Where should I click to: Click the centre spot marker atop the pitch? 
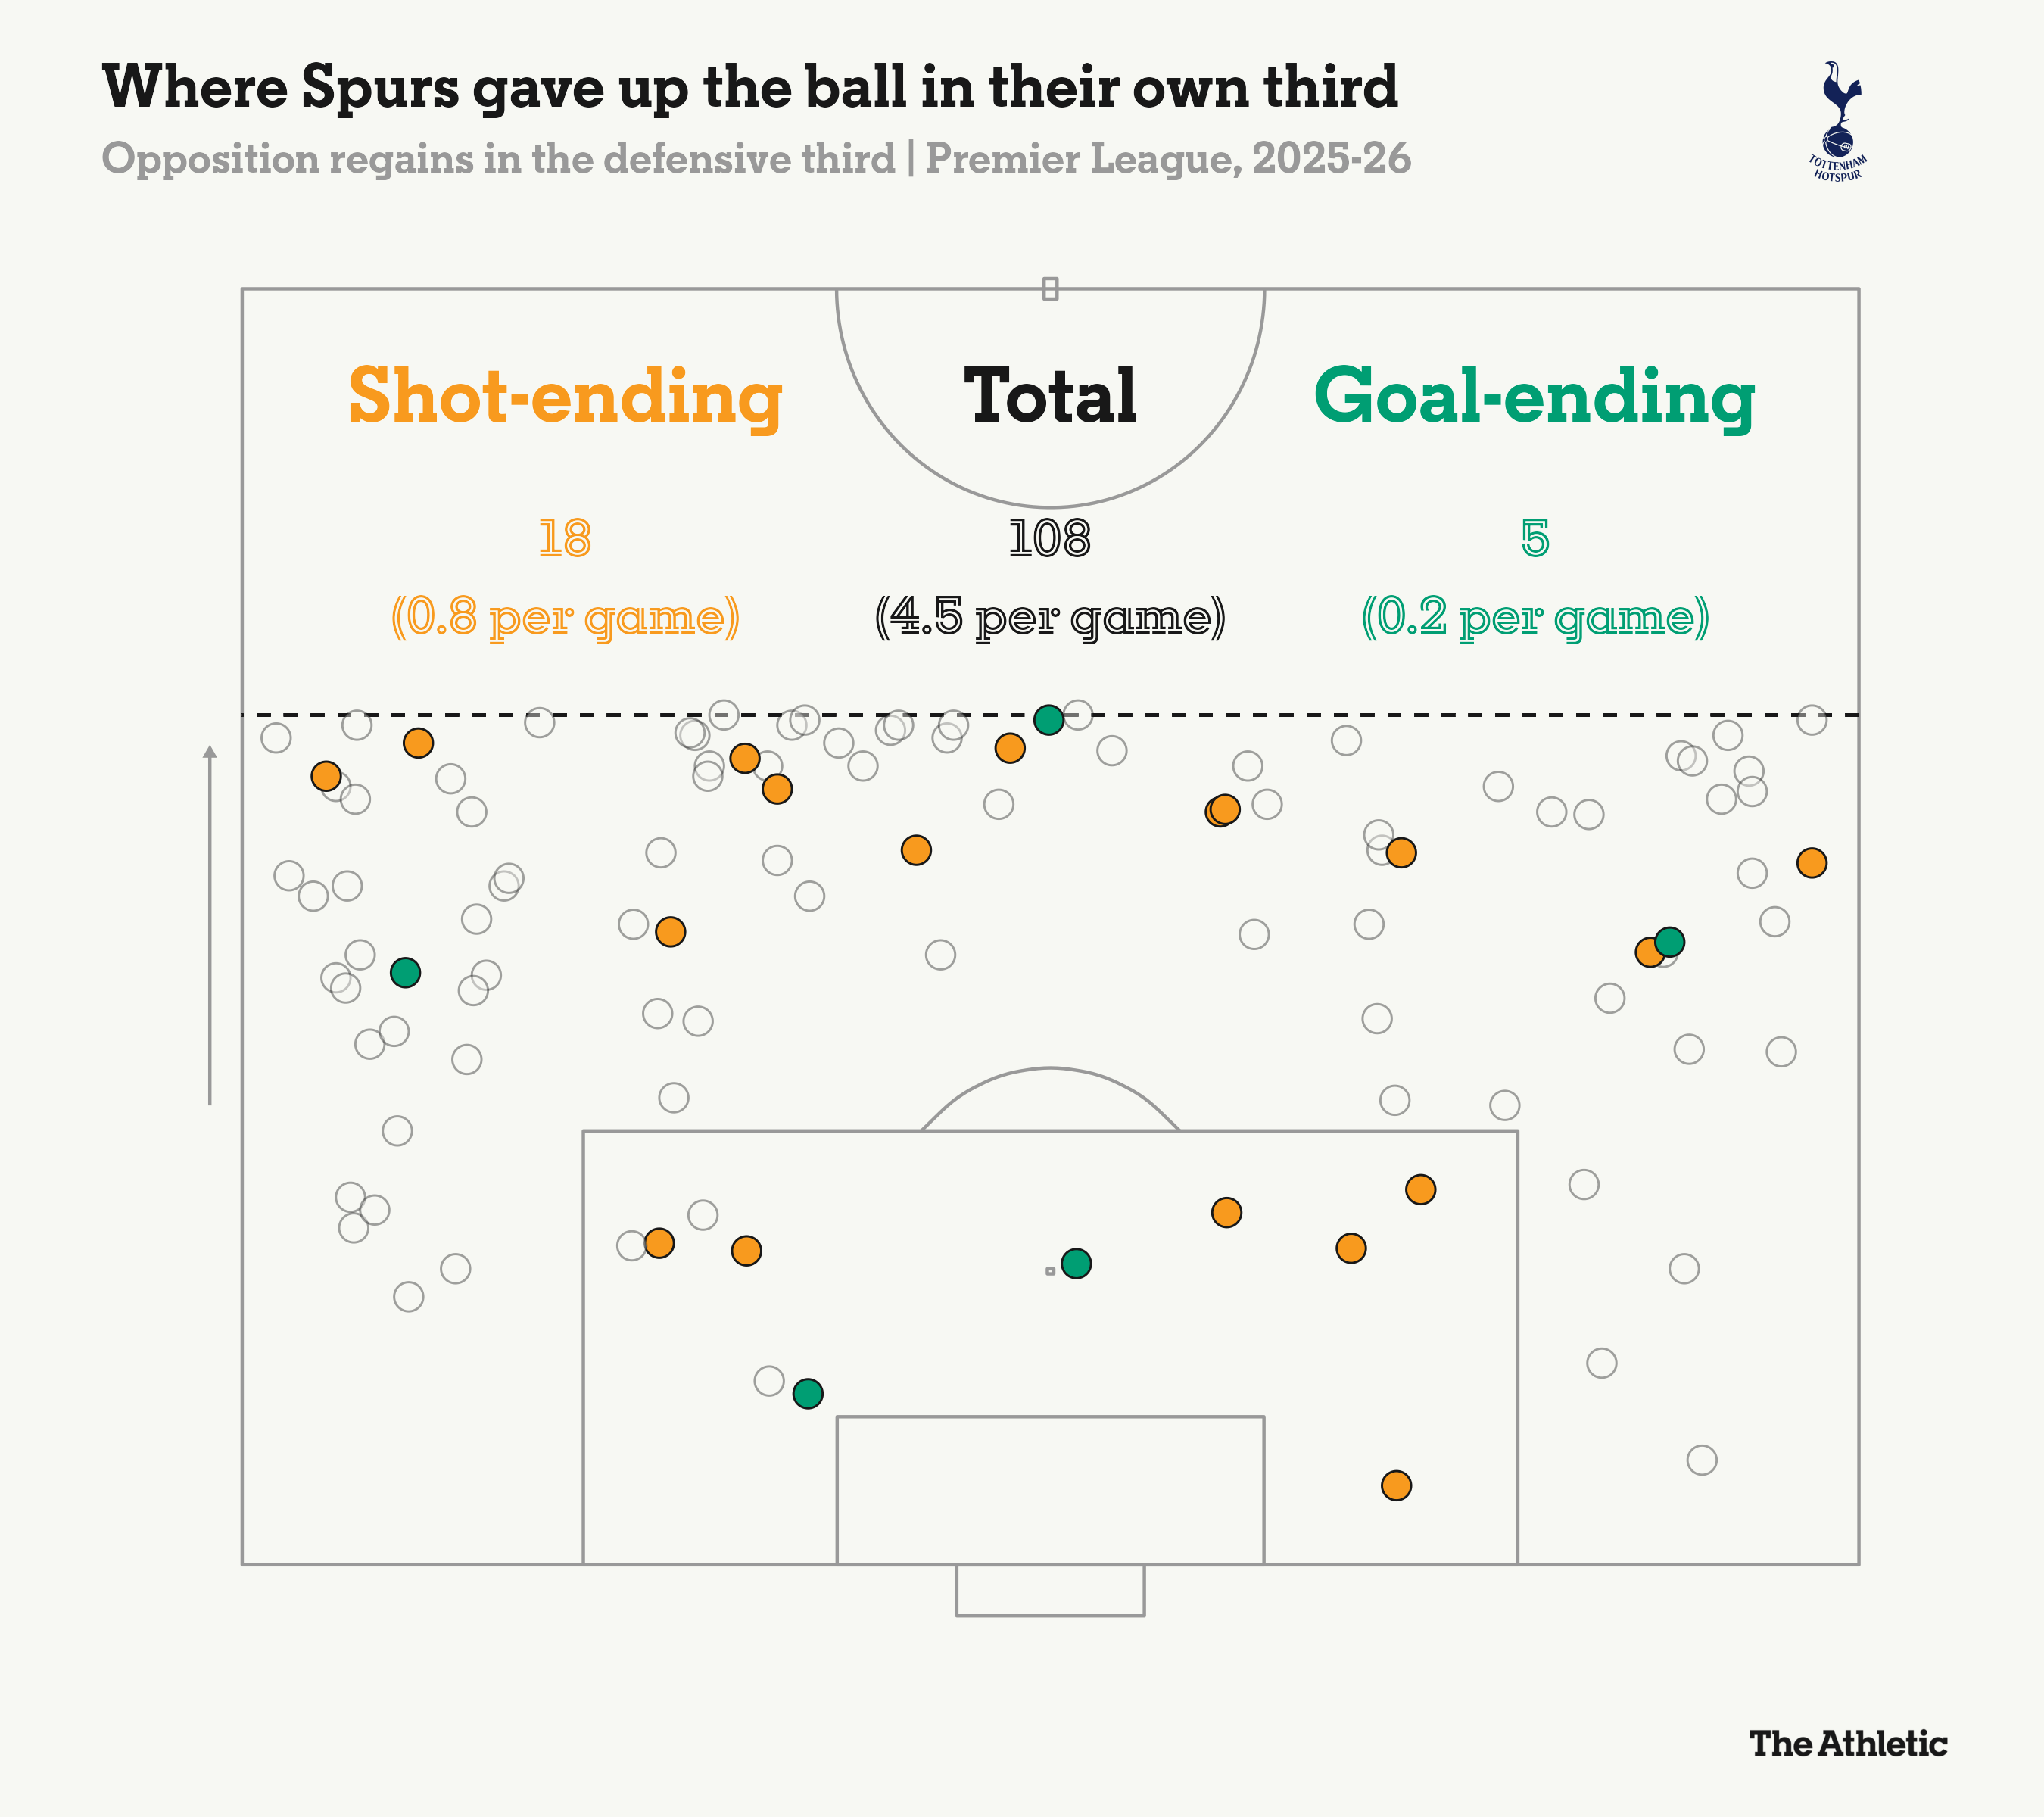tap(1050, 289)
